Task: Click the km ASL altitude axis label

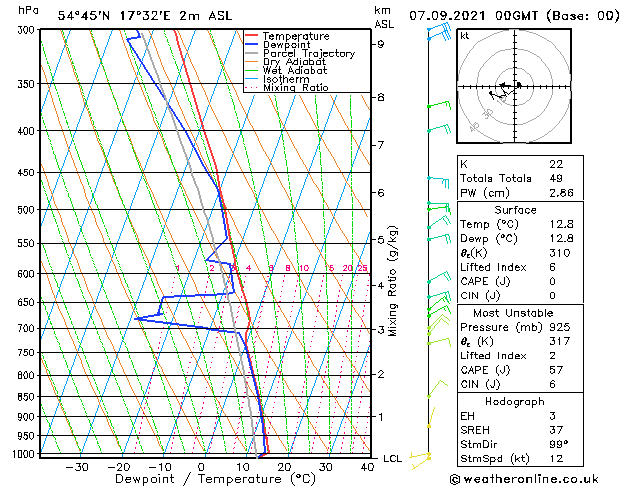Action: pos(384,17)
